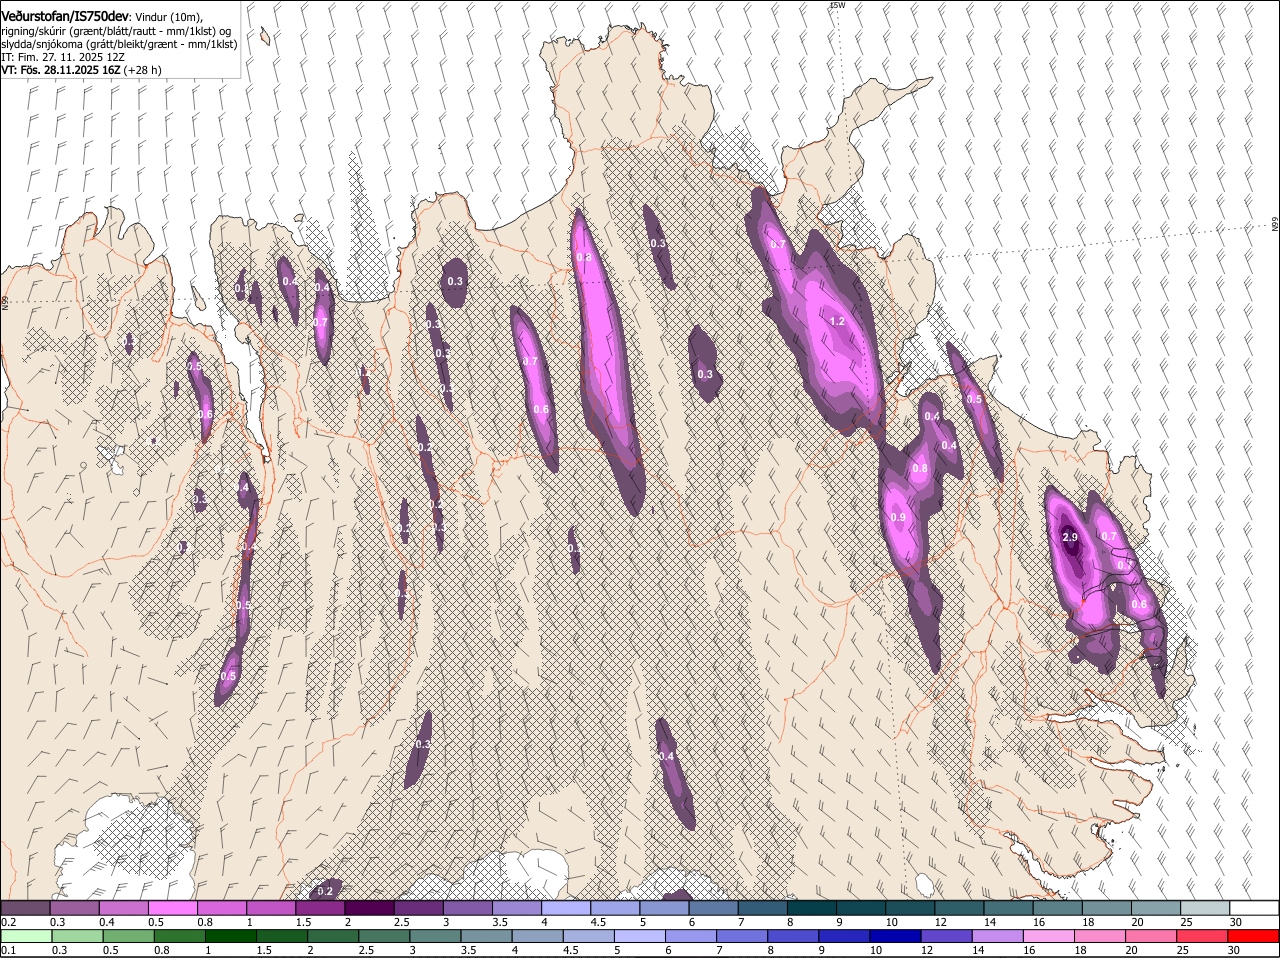Click the 30 red swatch in rain legend
This screenshot has height=958, width=1280.
click(x=1254, y=936)
